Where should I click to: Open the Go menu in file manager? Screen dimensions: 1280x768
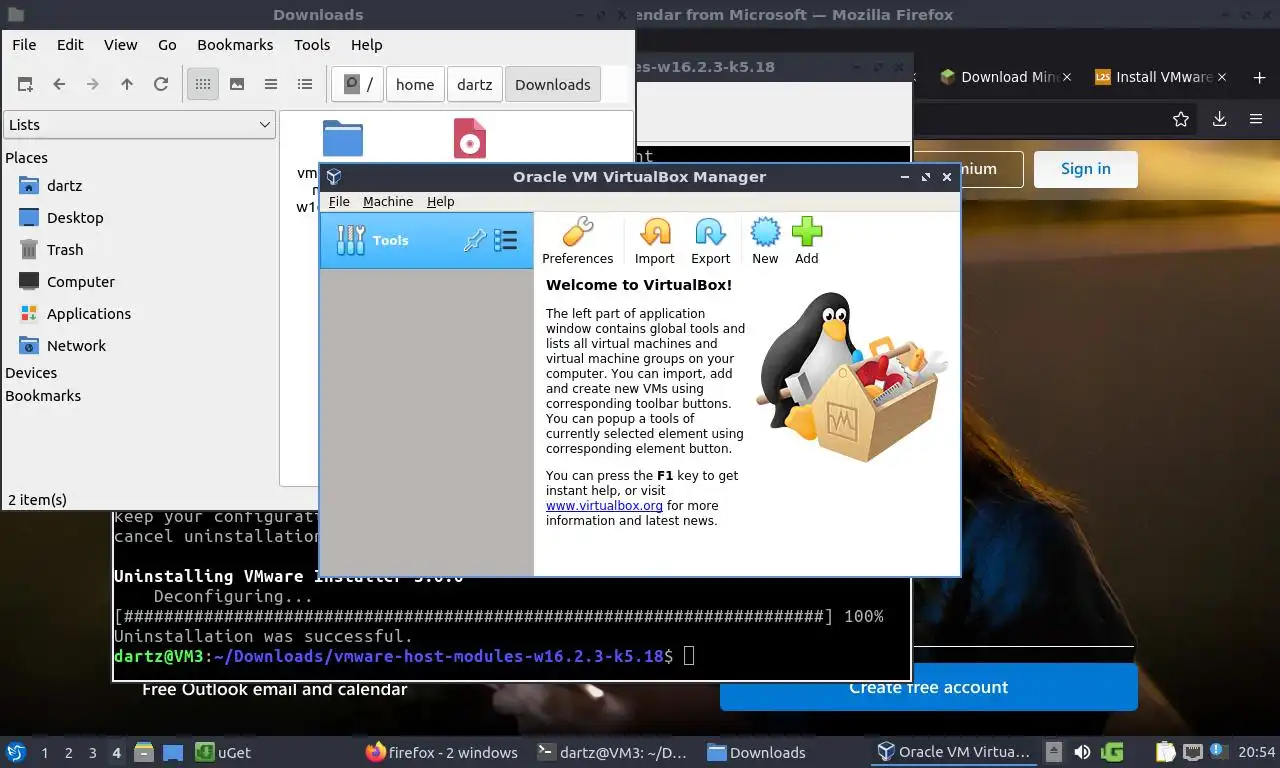pos(167,45)
